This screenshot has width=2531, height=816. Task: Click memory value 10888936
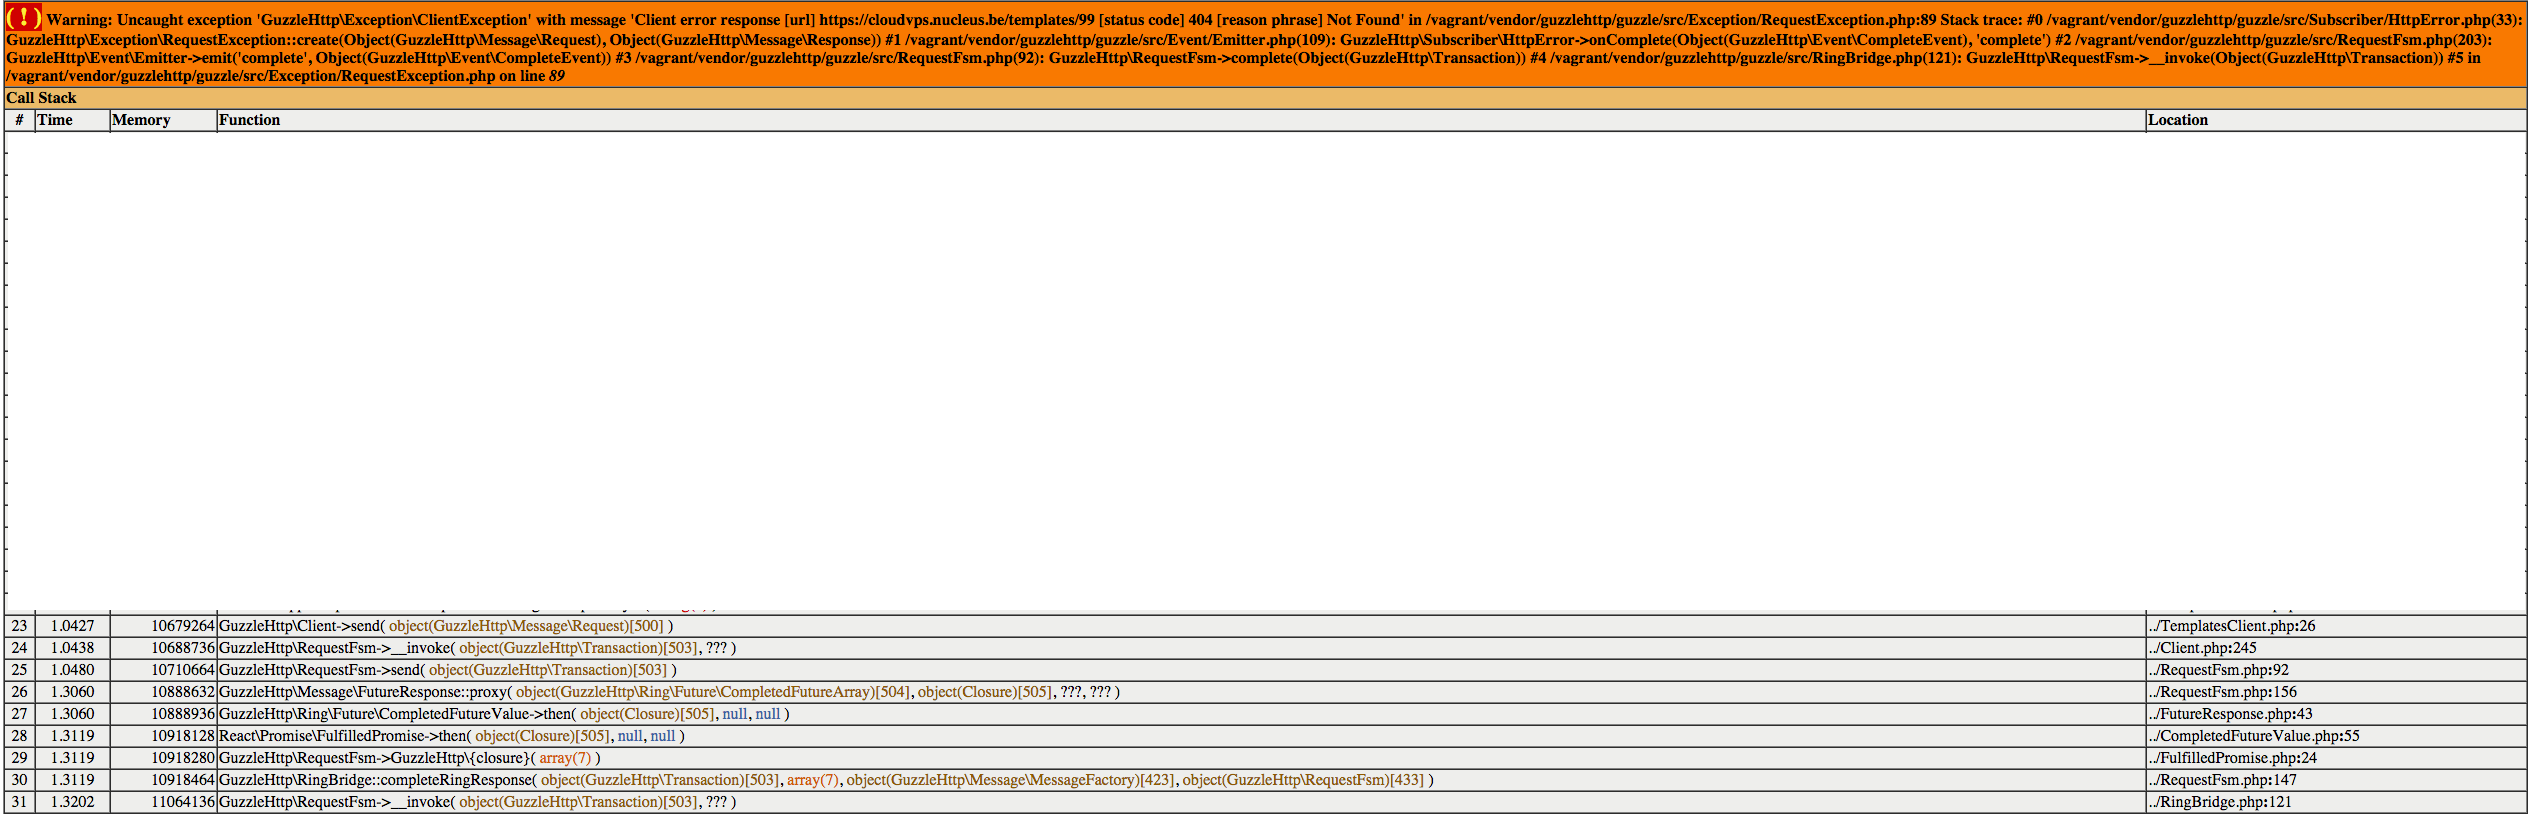pos(183,714)
